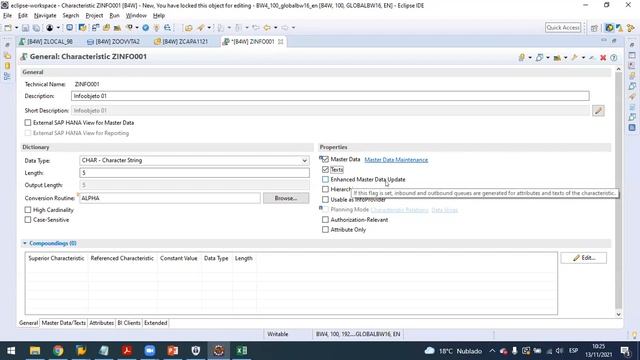Collapse the Compoundings section
Screen dimensions: 640x360
(24, 243)
